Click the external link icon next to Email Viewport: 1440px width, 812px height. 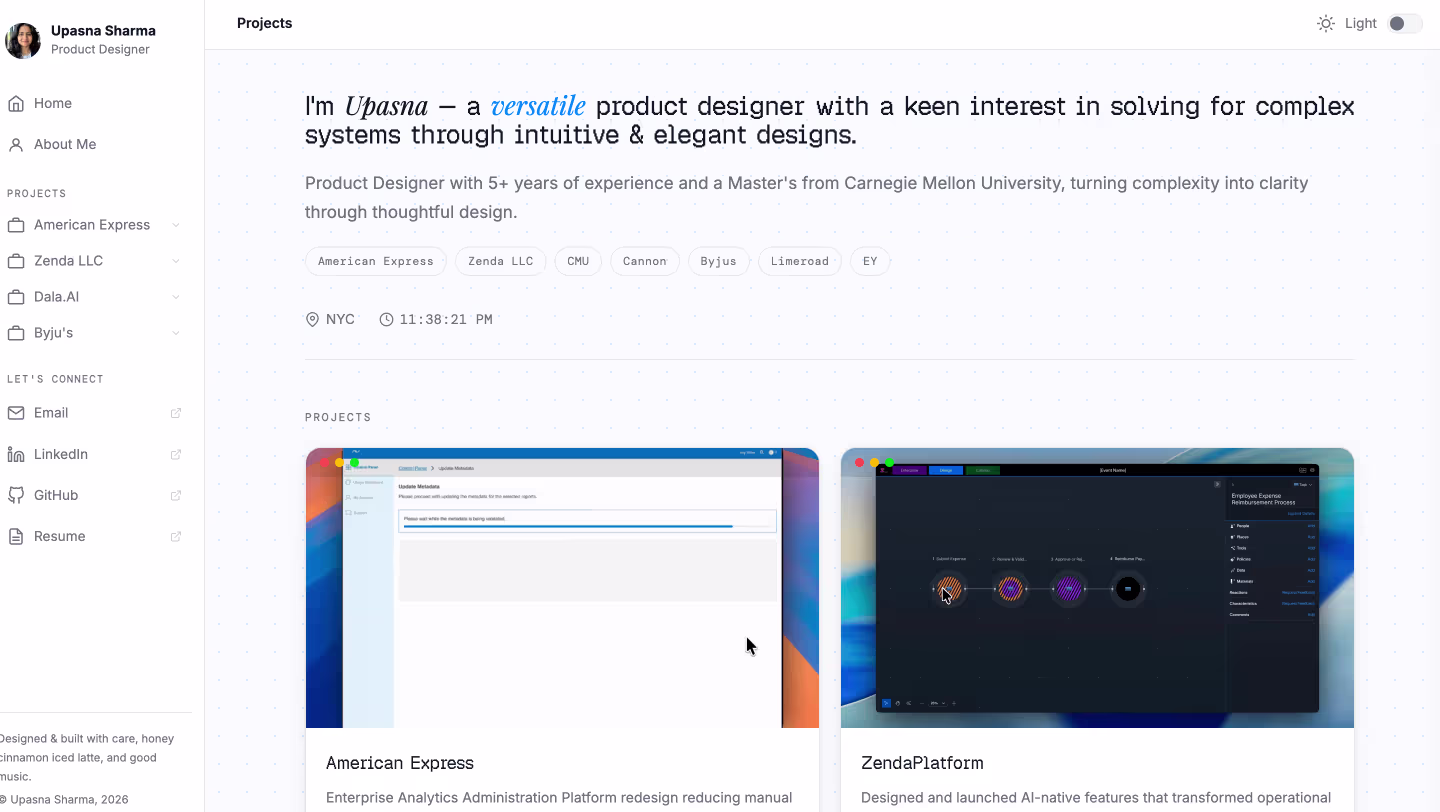(x=176, y=413)
